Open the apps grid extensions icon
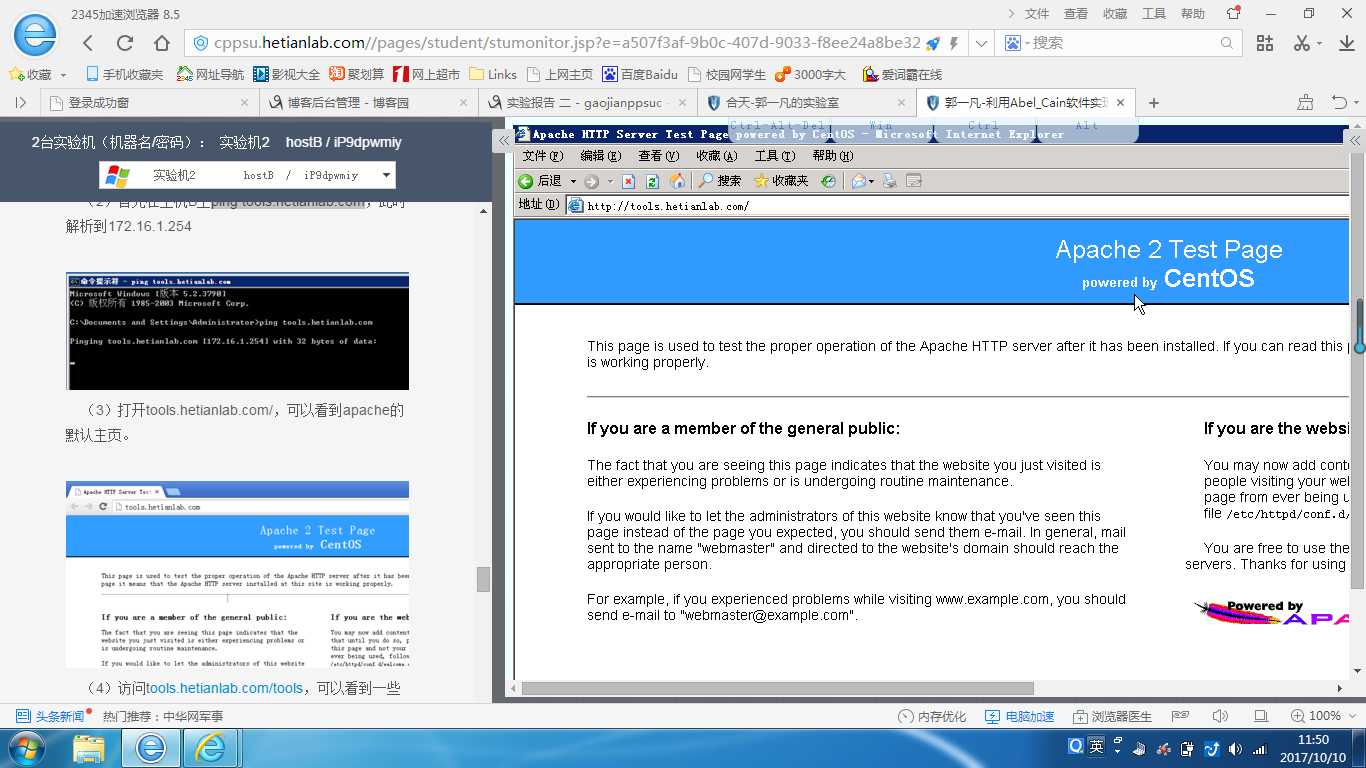The image size is (1366, 768). point(1265,43)
